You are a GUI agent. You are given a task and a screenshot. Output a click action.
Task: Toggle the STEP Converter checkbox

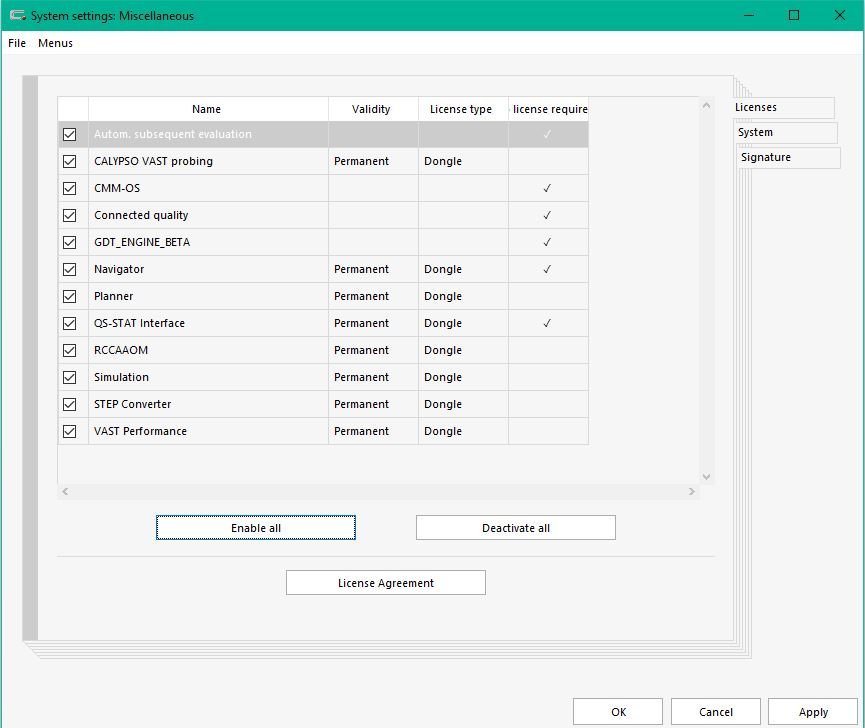coord(70,404)
